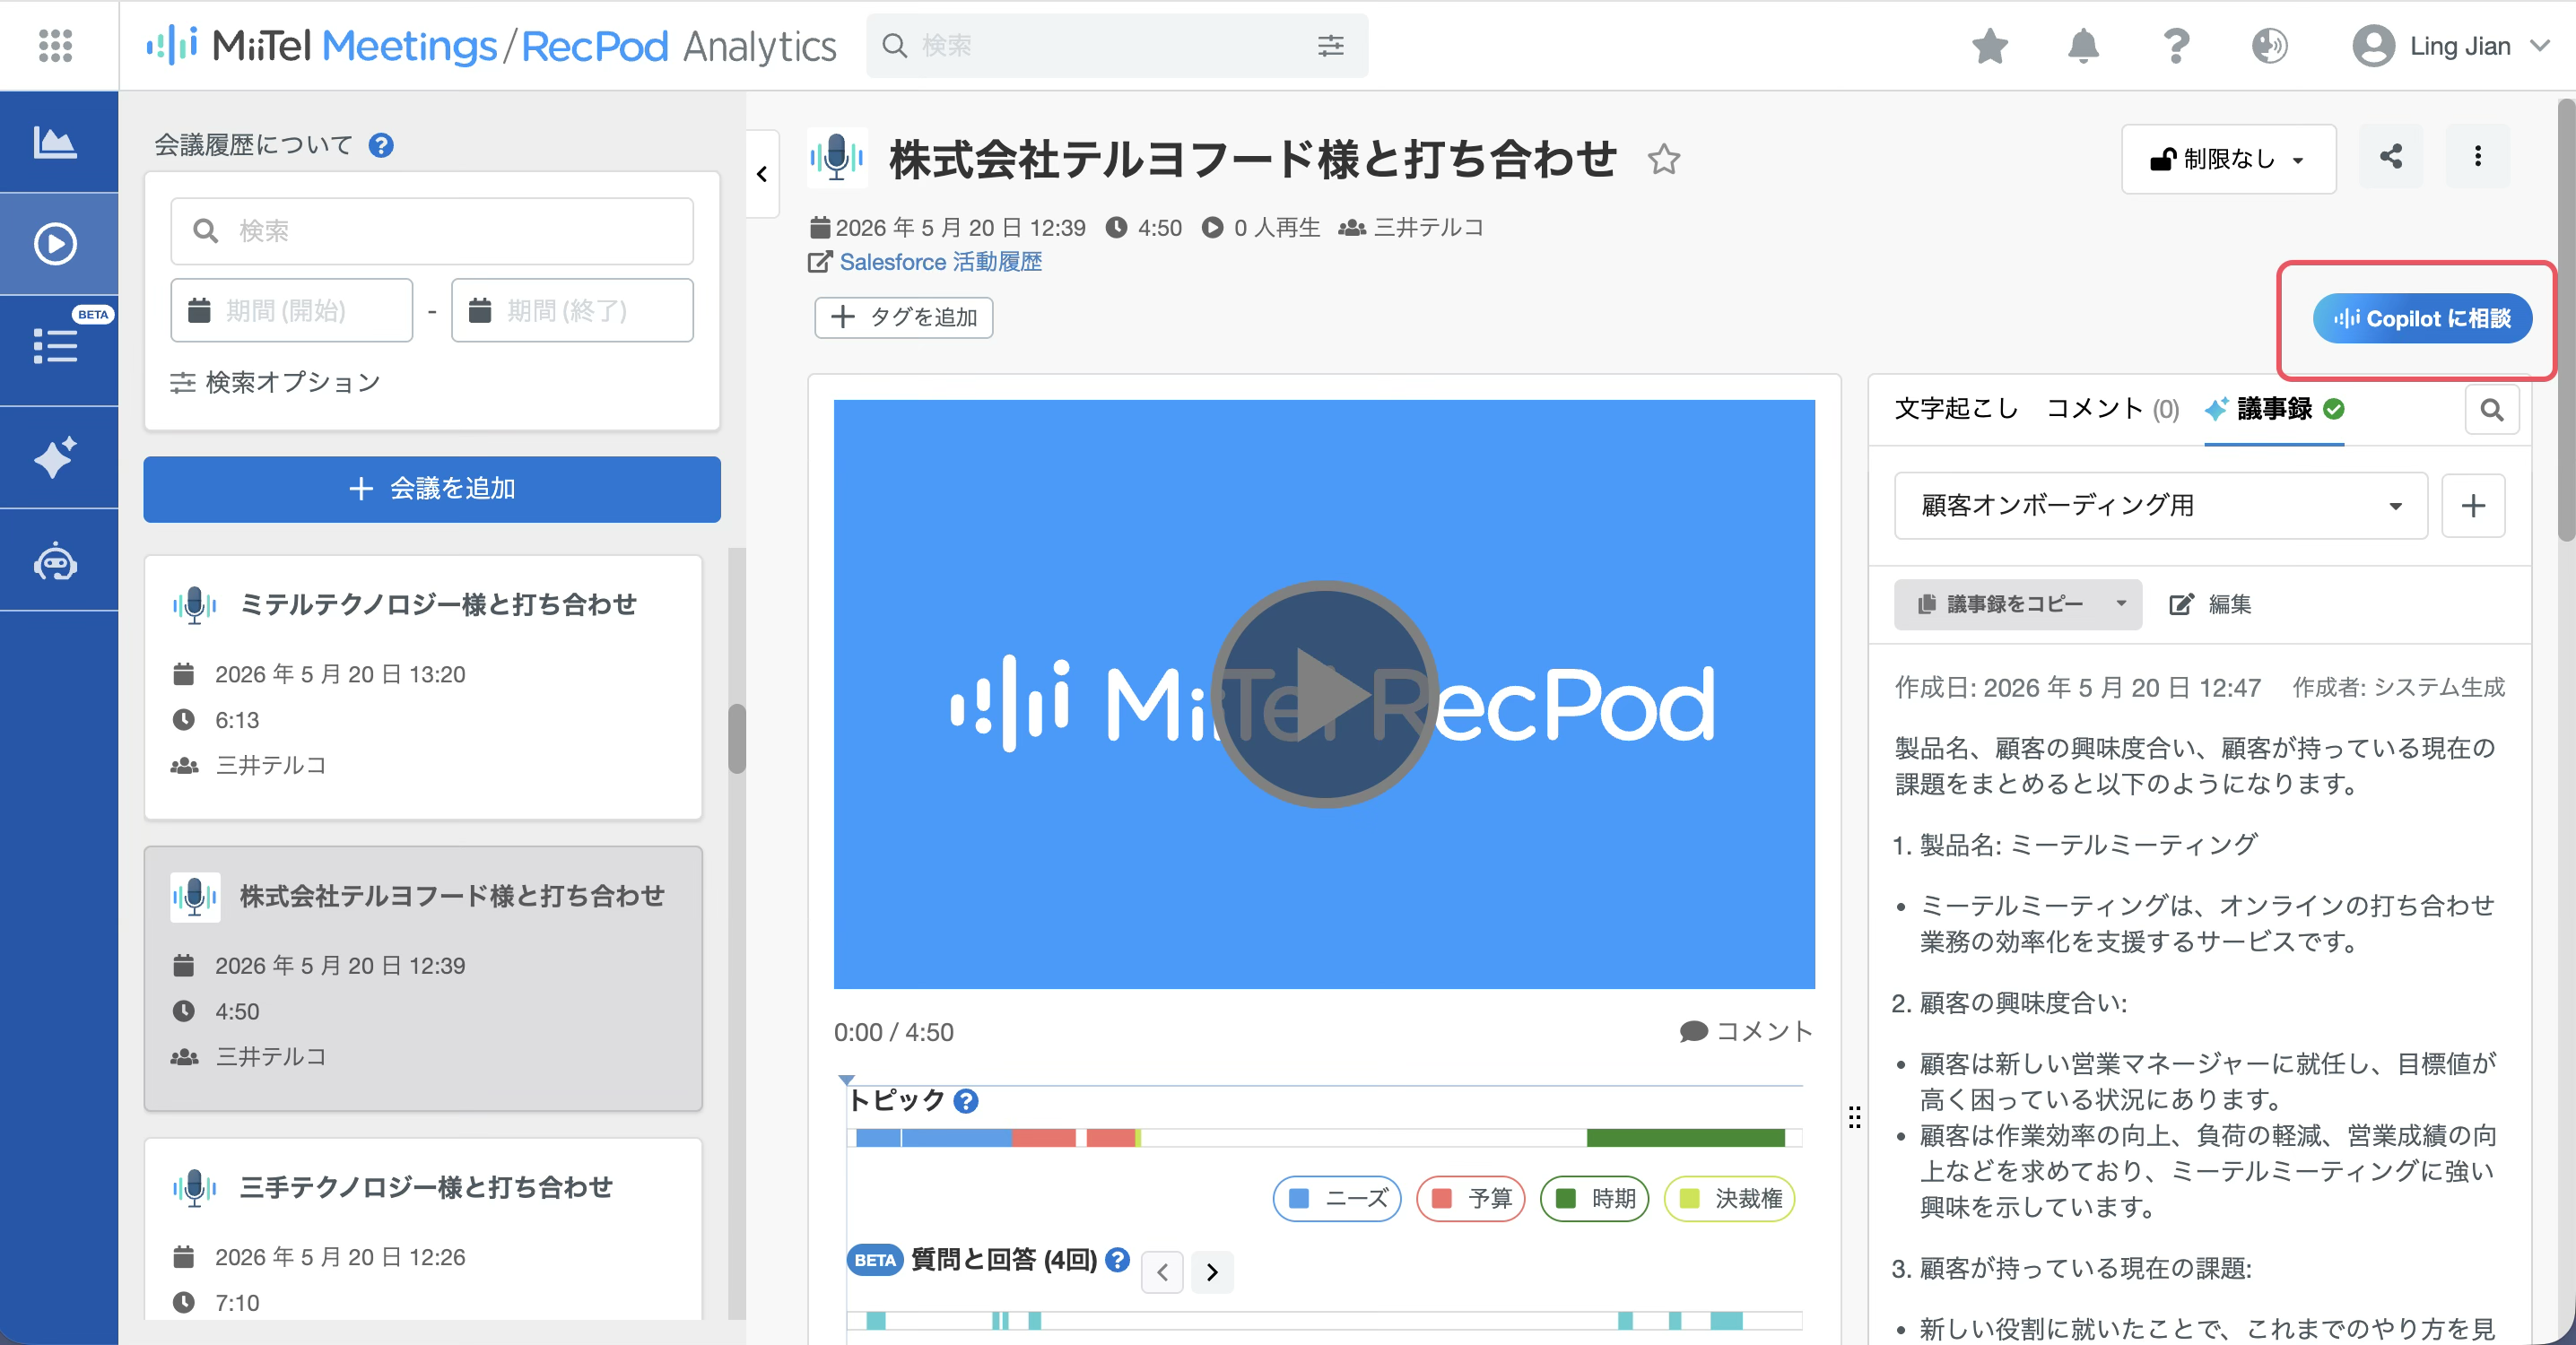
Task: Open the 三手テクノロジー様と打ち合わせ meeting card
Action: click(423, 1229)
